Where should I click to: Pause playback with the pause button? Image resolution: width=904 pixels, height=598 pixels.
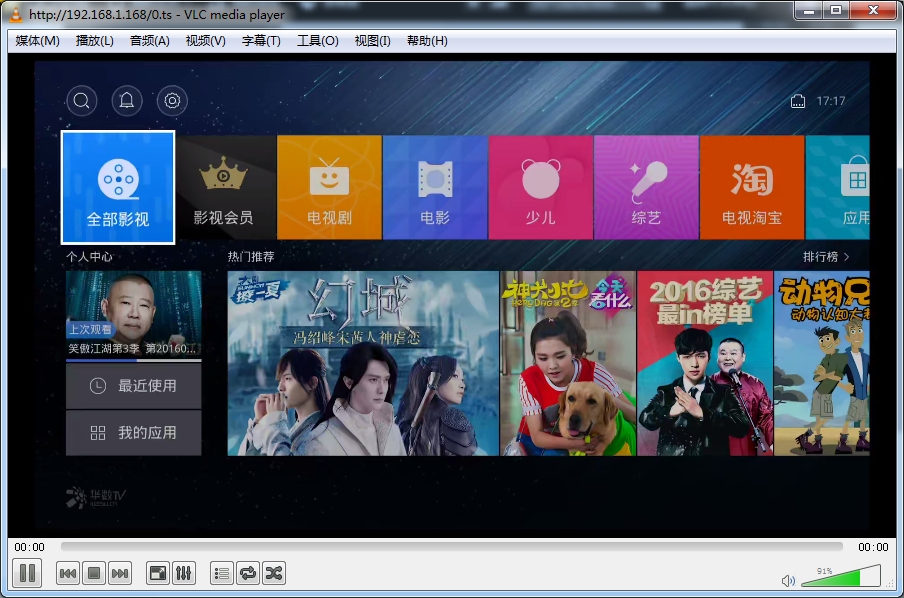[27, 573]
